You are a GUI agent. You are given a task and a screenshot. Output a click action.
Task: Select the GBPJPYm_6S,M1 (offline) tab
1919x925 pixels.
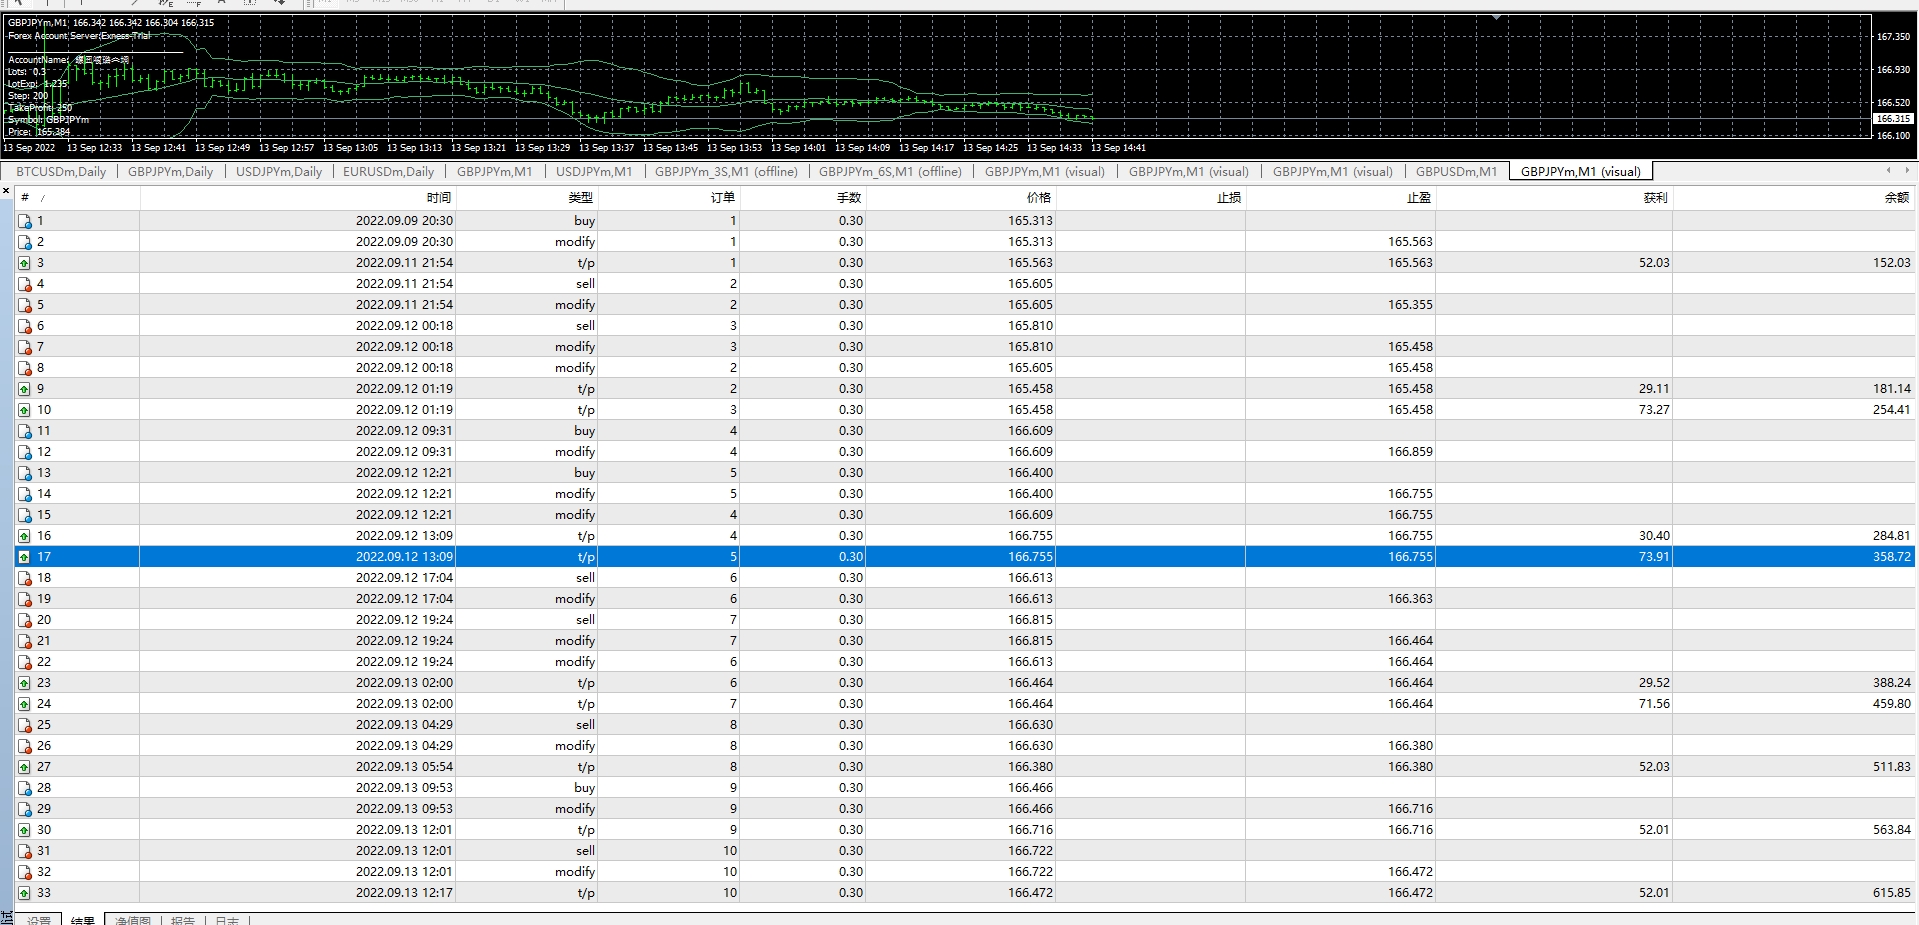pyautogui.click(x=889, y=172)
